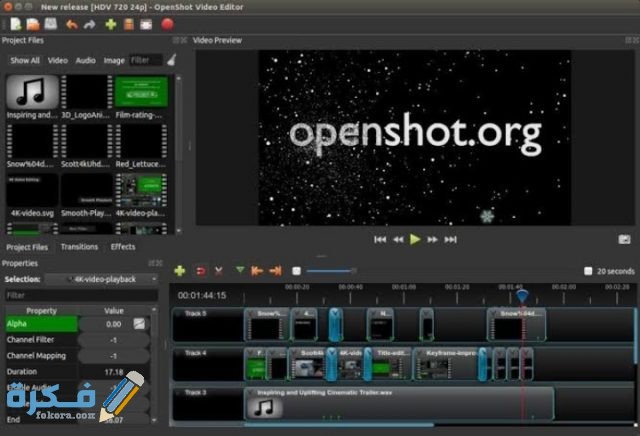The height and width of the screenshot is (436, 640).
Task: Switch to the Transitions tab
Action: point(79,246)
